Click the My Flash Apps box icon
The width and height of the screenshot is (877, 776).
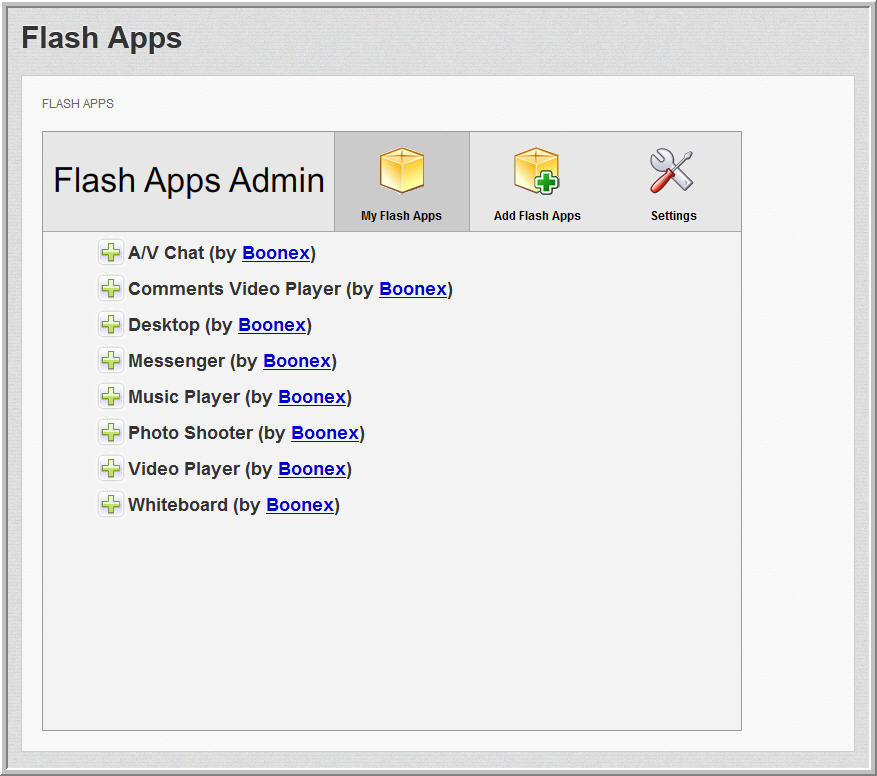[401, 171]
